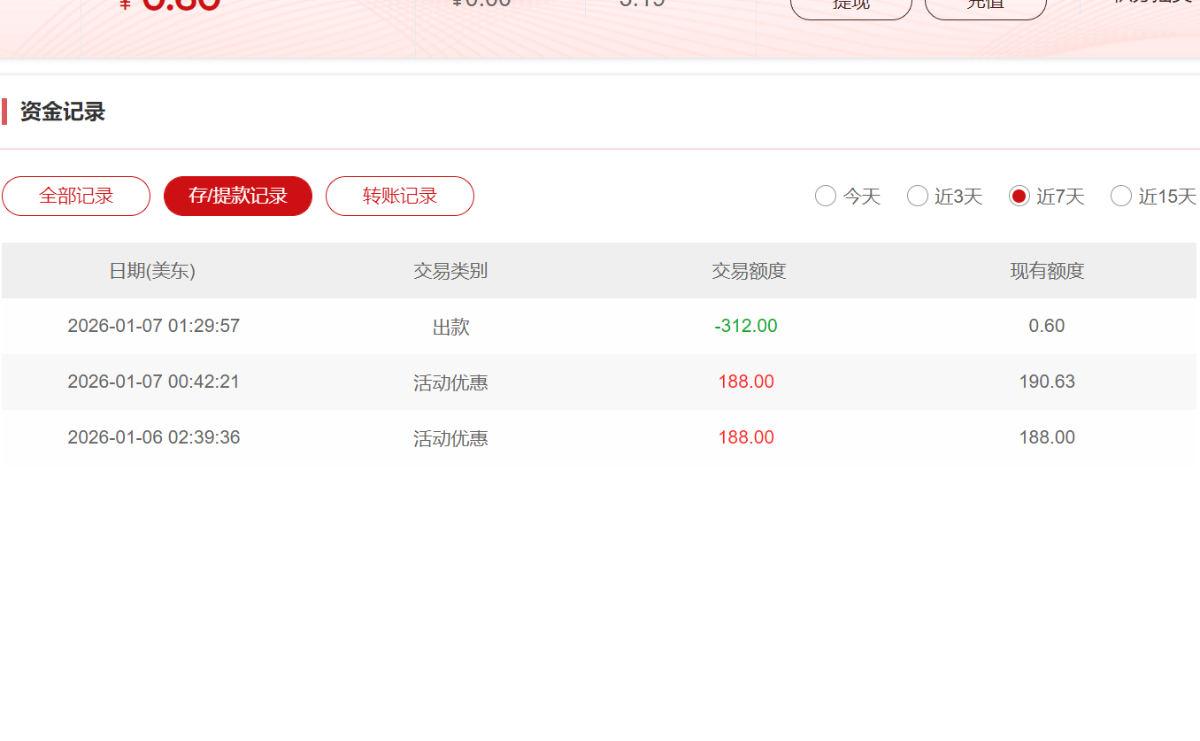1200x741 pixels.
Task: Click the 交易额度 column header
Action: [748, 271]
